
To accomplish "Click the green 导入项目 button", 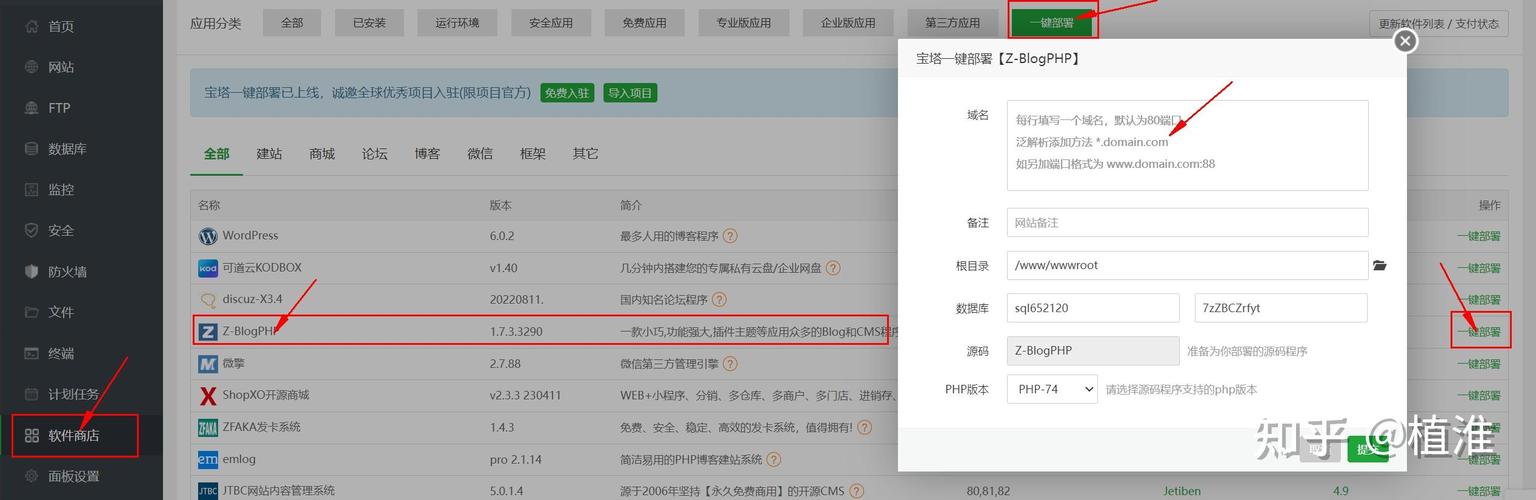I will point(630,93).
